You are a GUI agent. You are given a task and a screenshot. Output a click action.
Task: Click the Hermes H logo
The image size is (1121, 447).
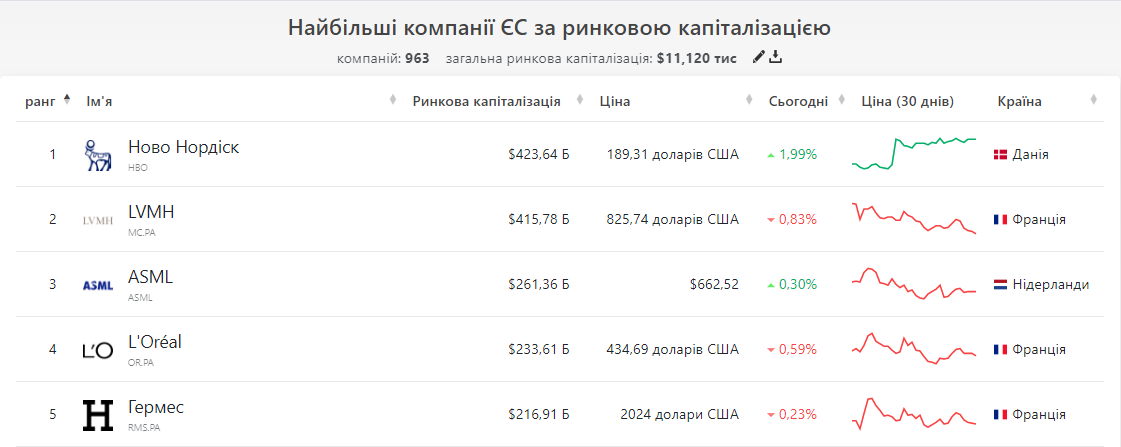click(98, 416)
